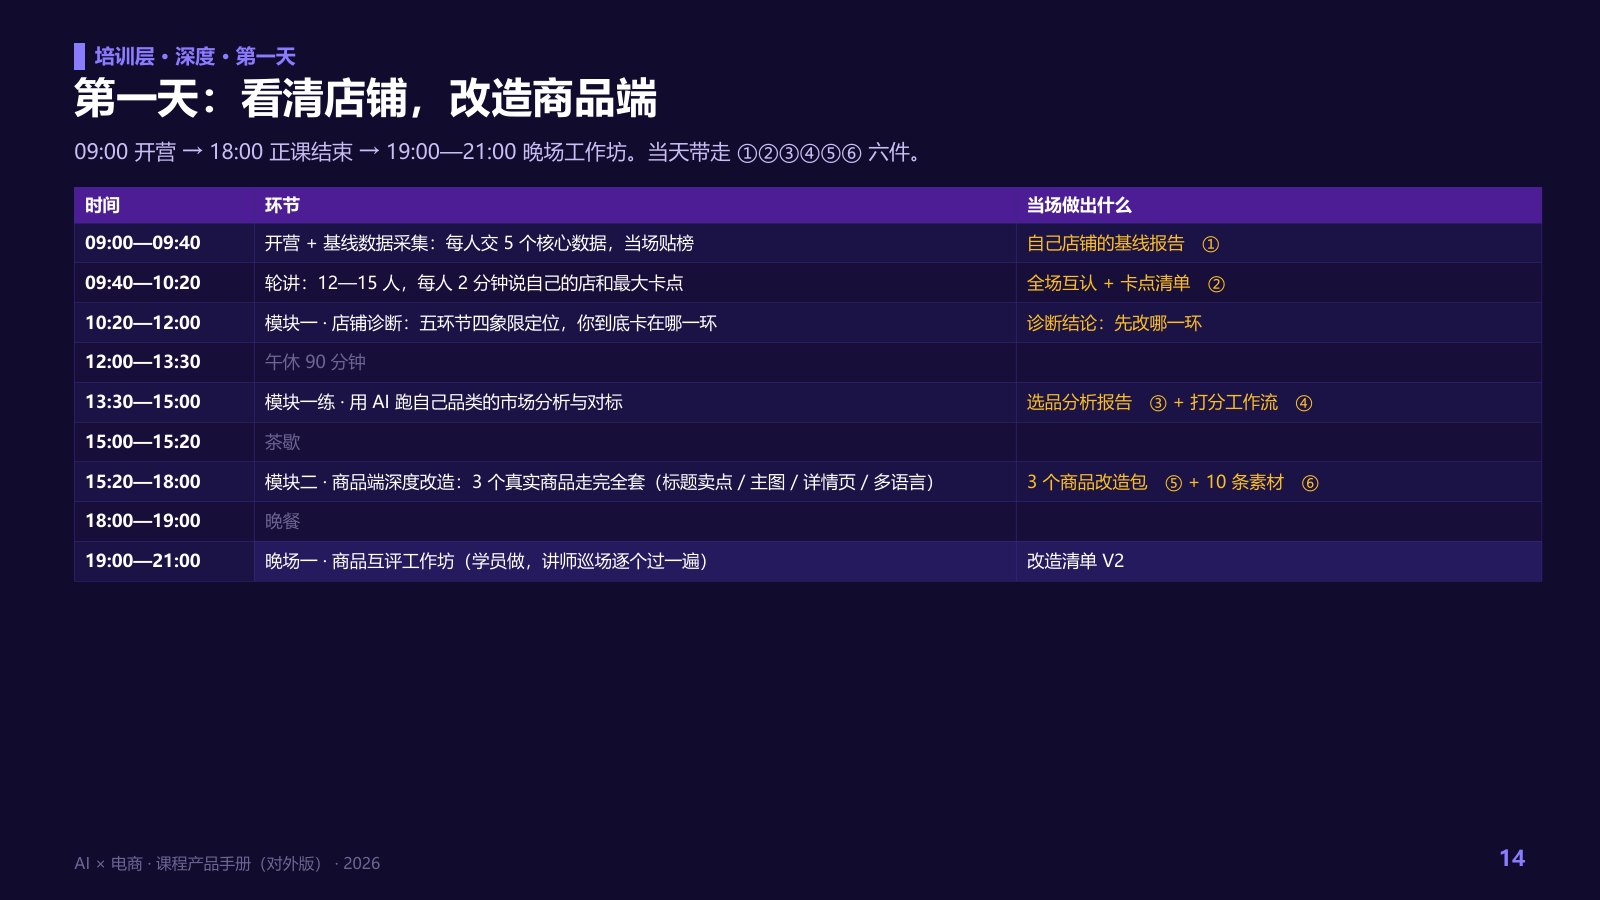Screen dimensions: 1600x900
Task: Select the 18:00—19:00 time cell
Action: (164, 521)
